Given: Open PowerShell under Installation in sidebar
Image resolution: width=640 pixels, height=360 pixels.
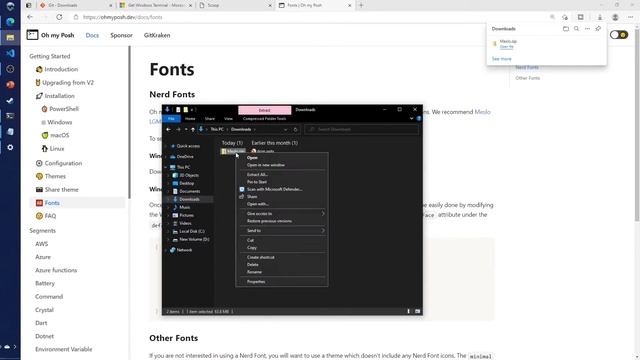Looking at the screenshot, I should pos(64,109).
